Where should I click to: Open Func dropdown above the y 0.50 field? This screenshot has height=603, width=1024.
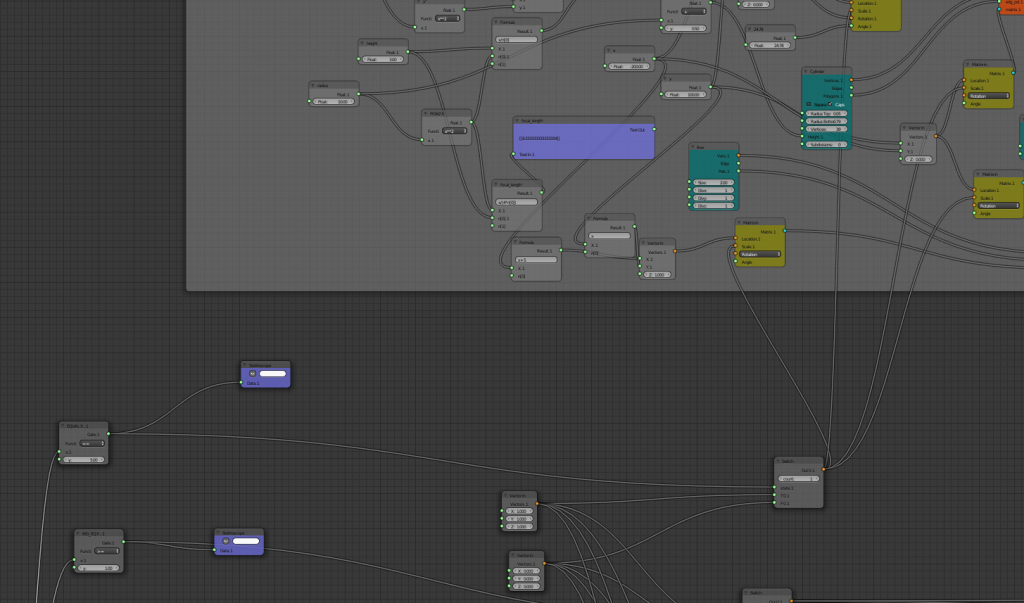(x=694, y=11)
